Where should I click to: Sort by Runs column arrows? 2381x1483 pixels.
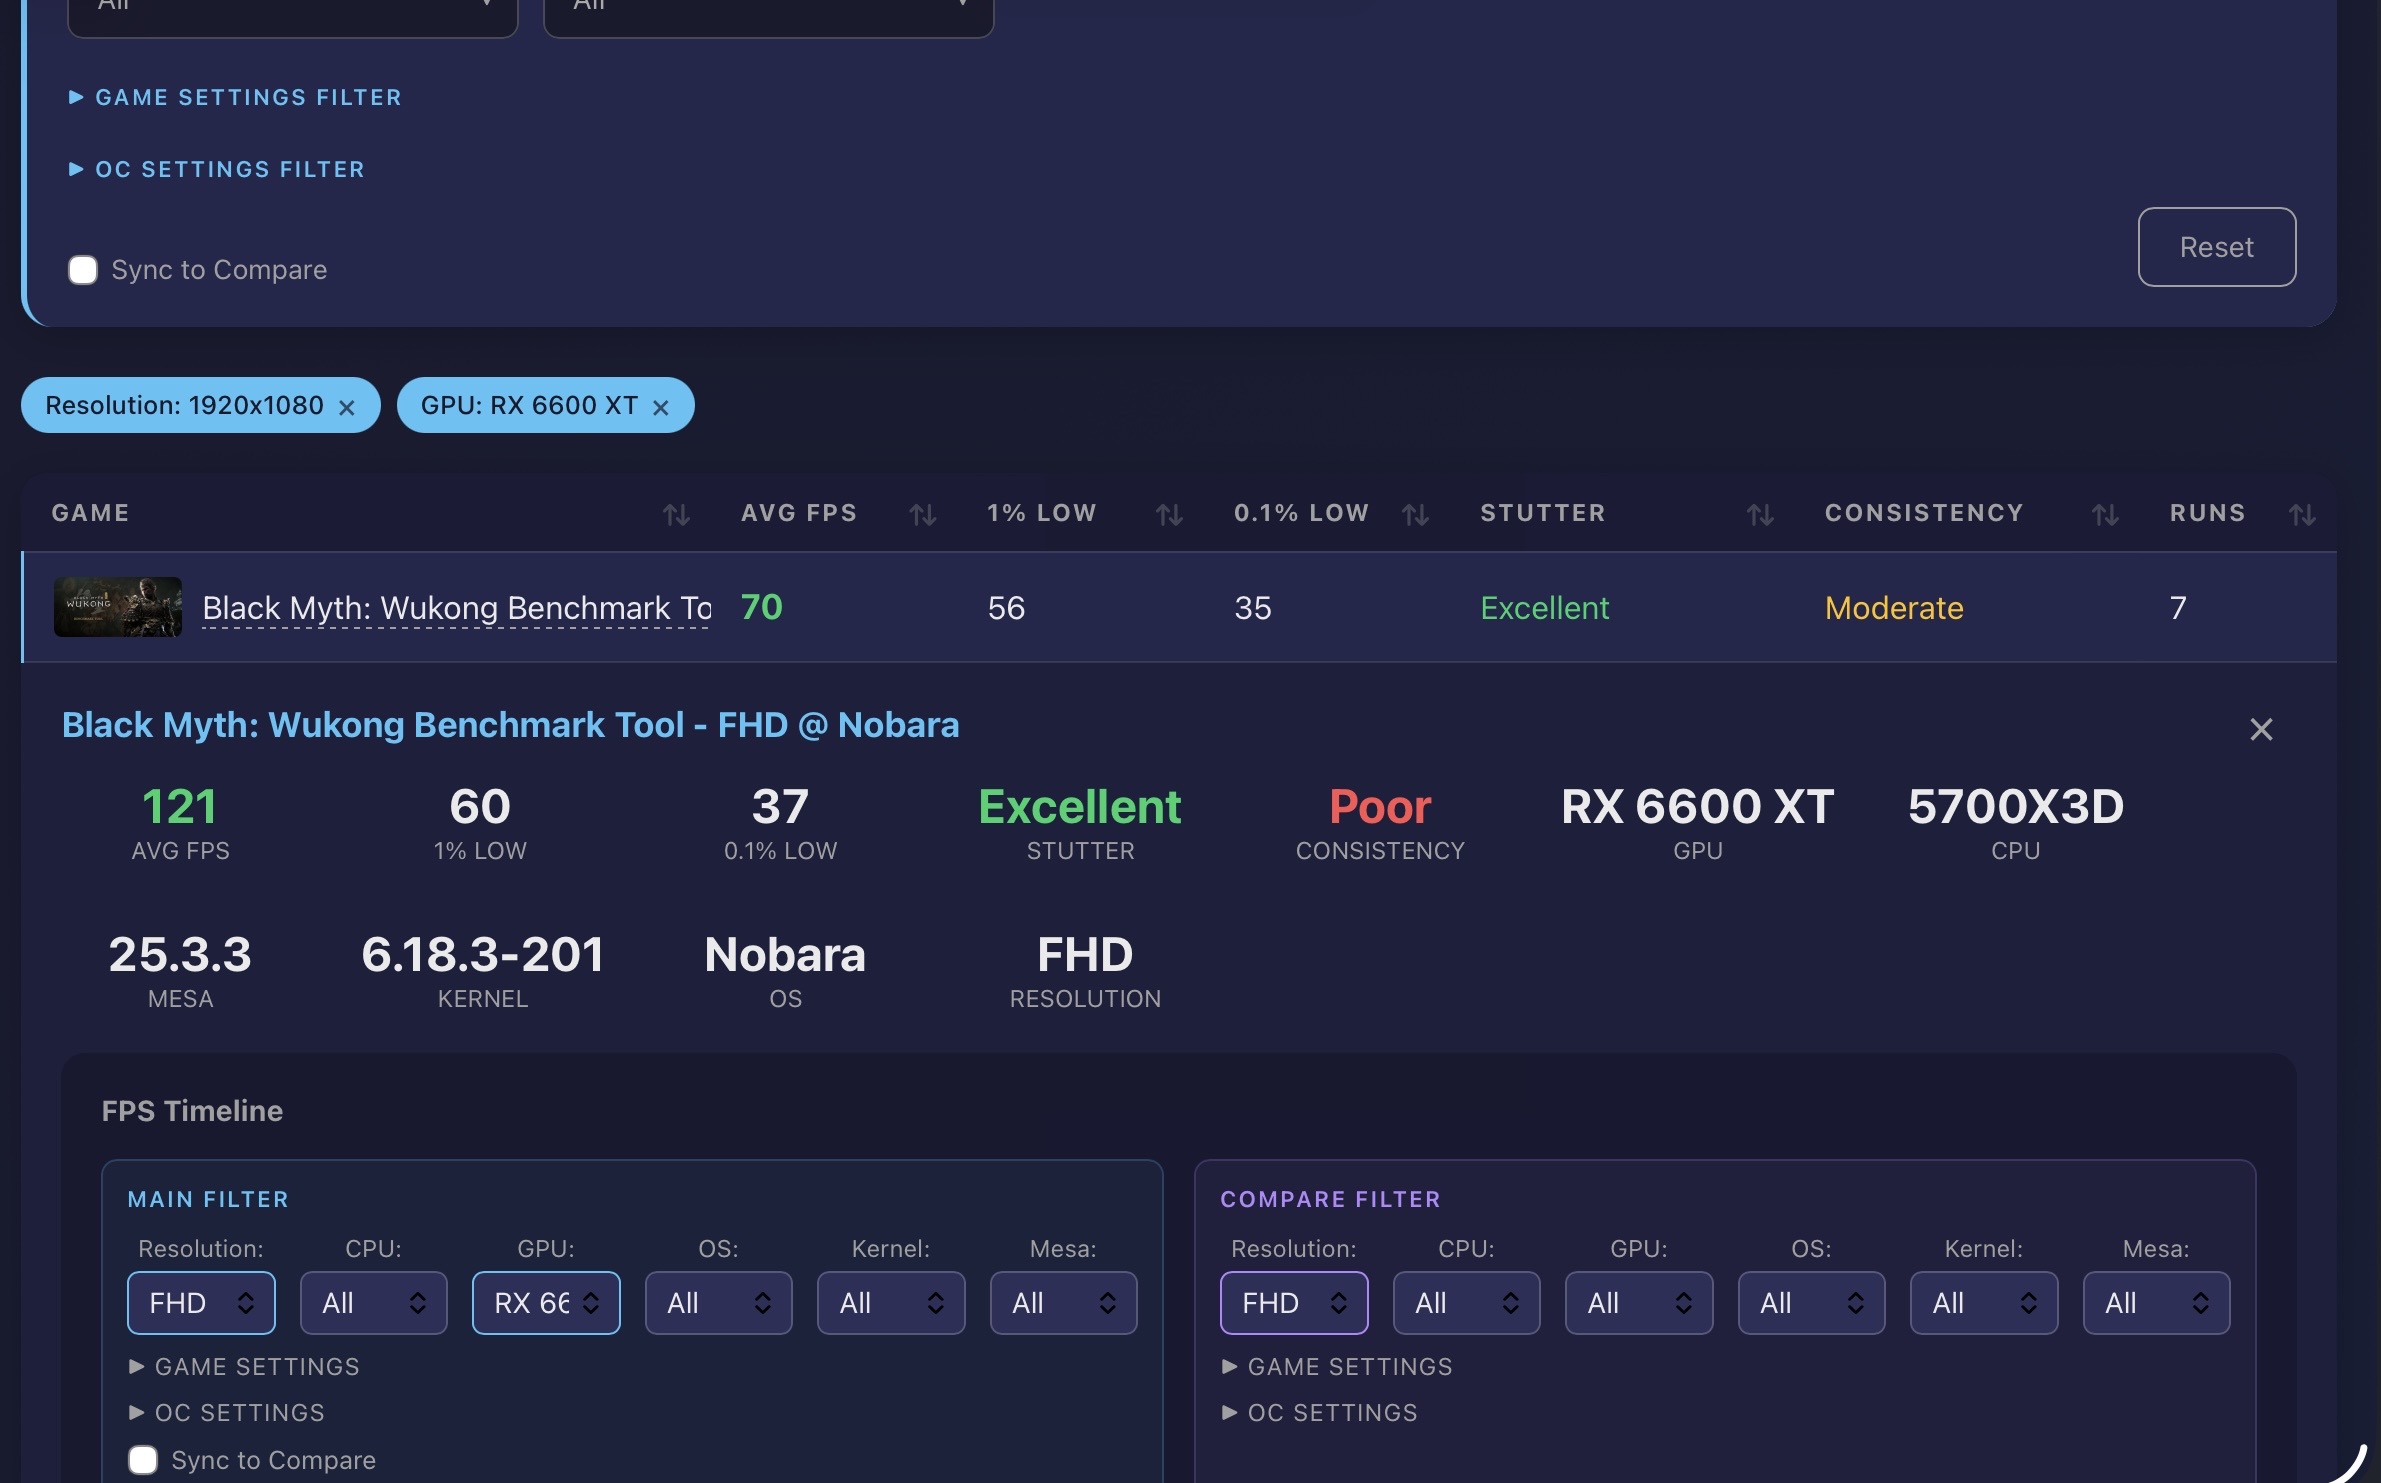(2301, 515)
